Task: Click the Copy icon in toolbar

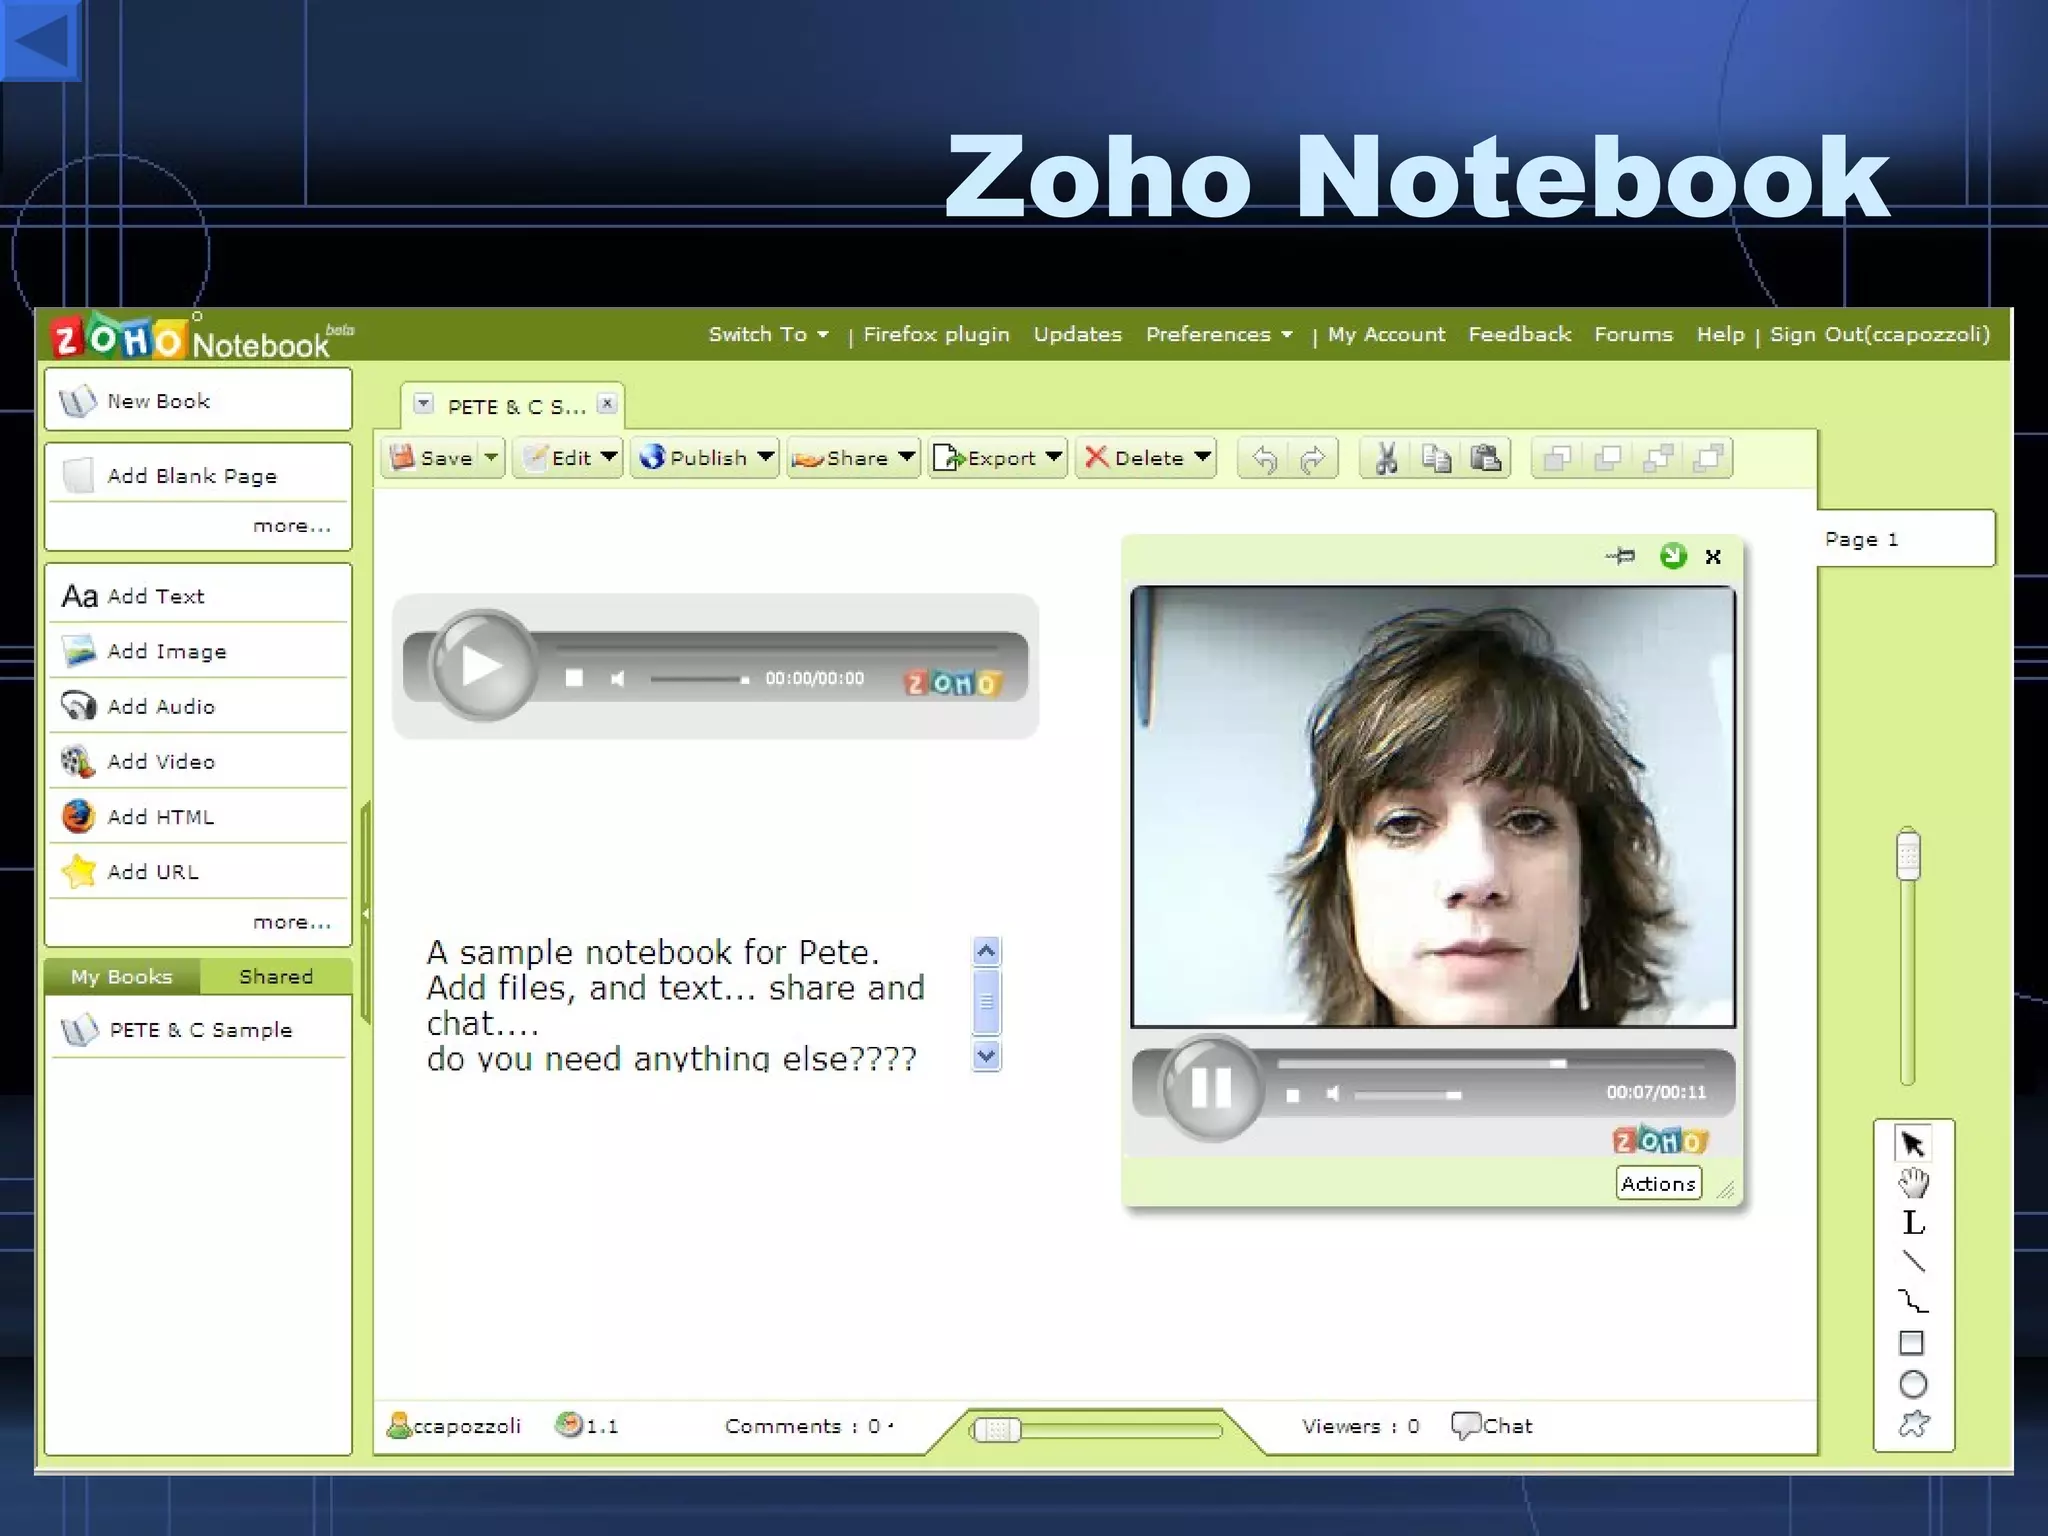Action: 1436,458
